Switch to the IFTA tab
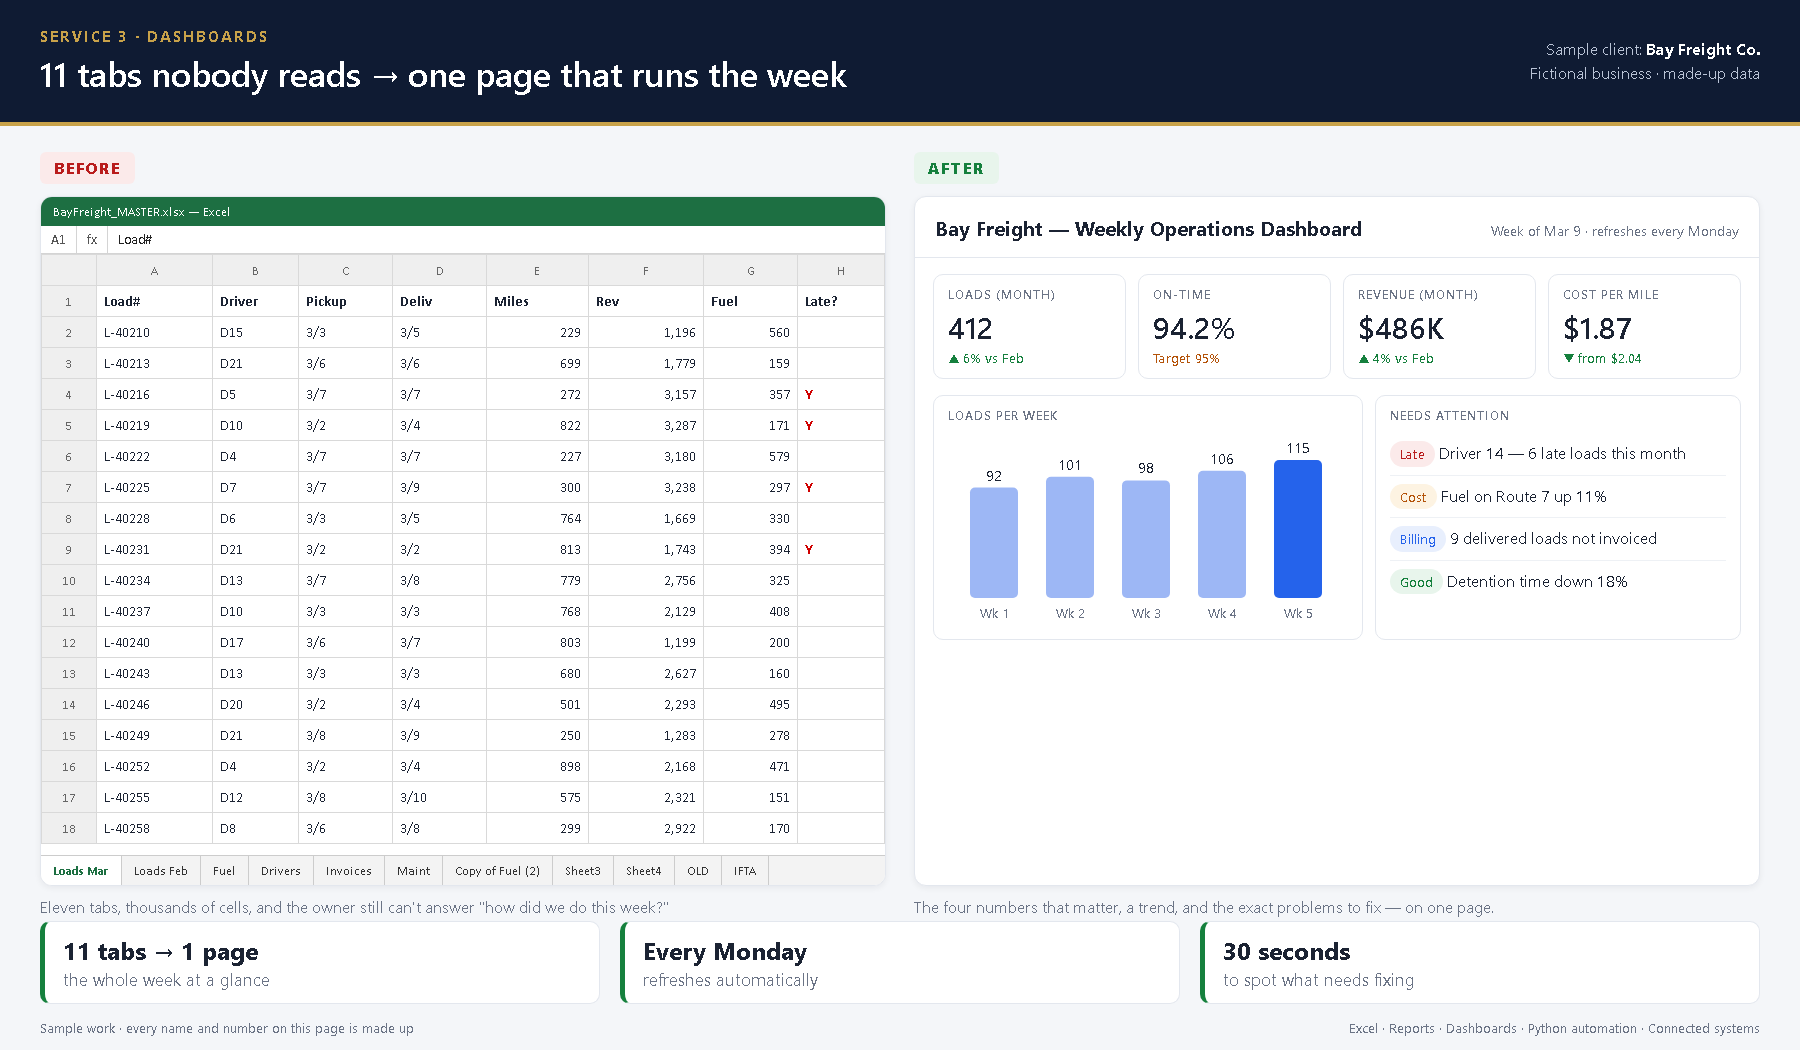This screenshot has height=1050, width=1800. 744,871
